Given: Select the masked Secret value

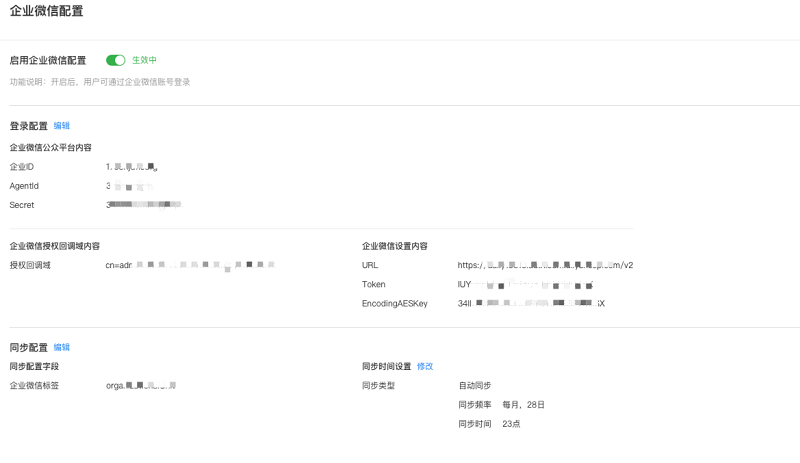Looking at the screenshot, I should [143, 205].
